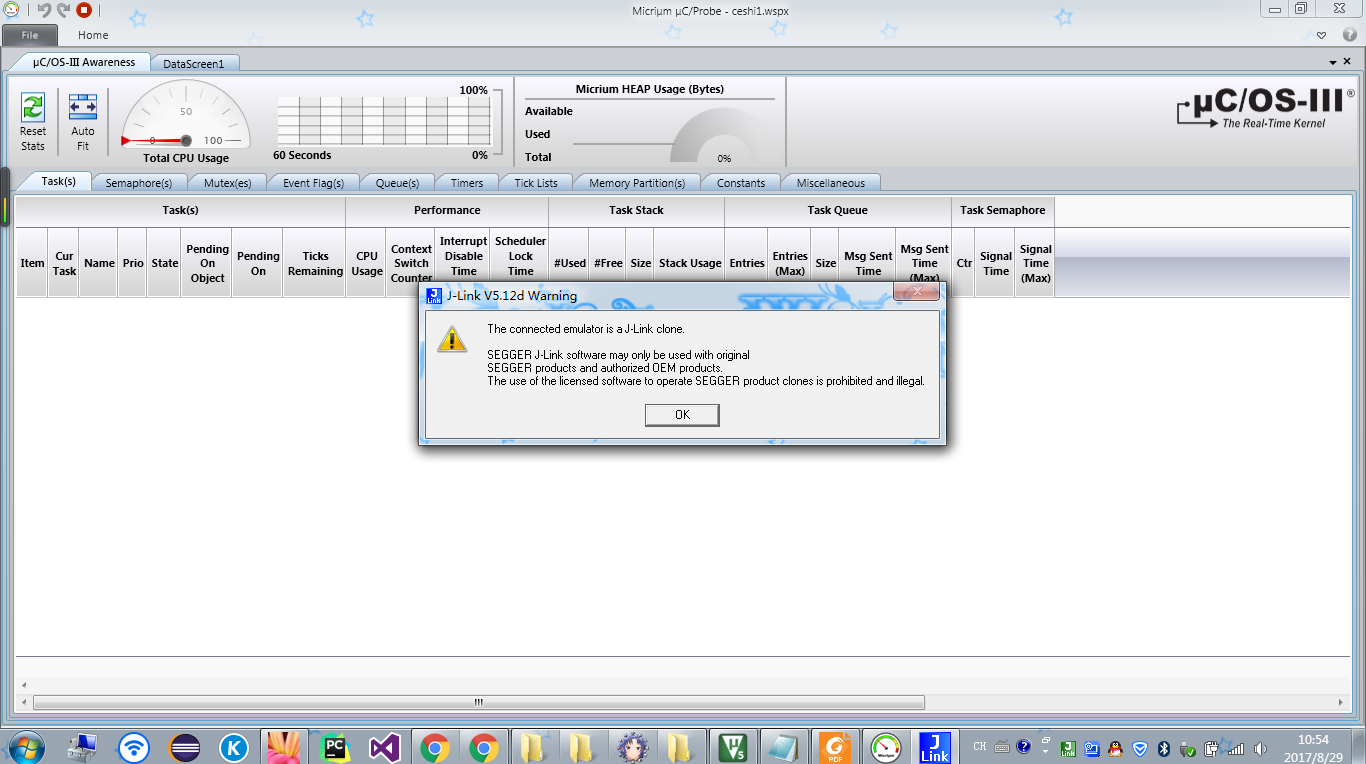Open the Semaphore(s) tab
The image size is (1366, 764).
pos(139,183)
